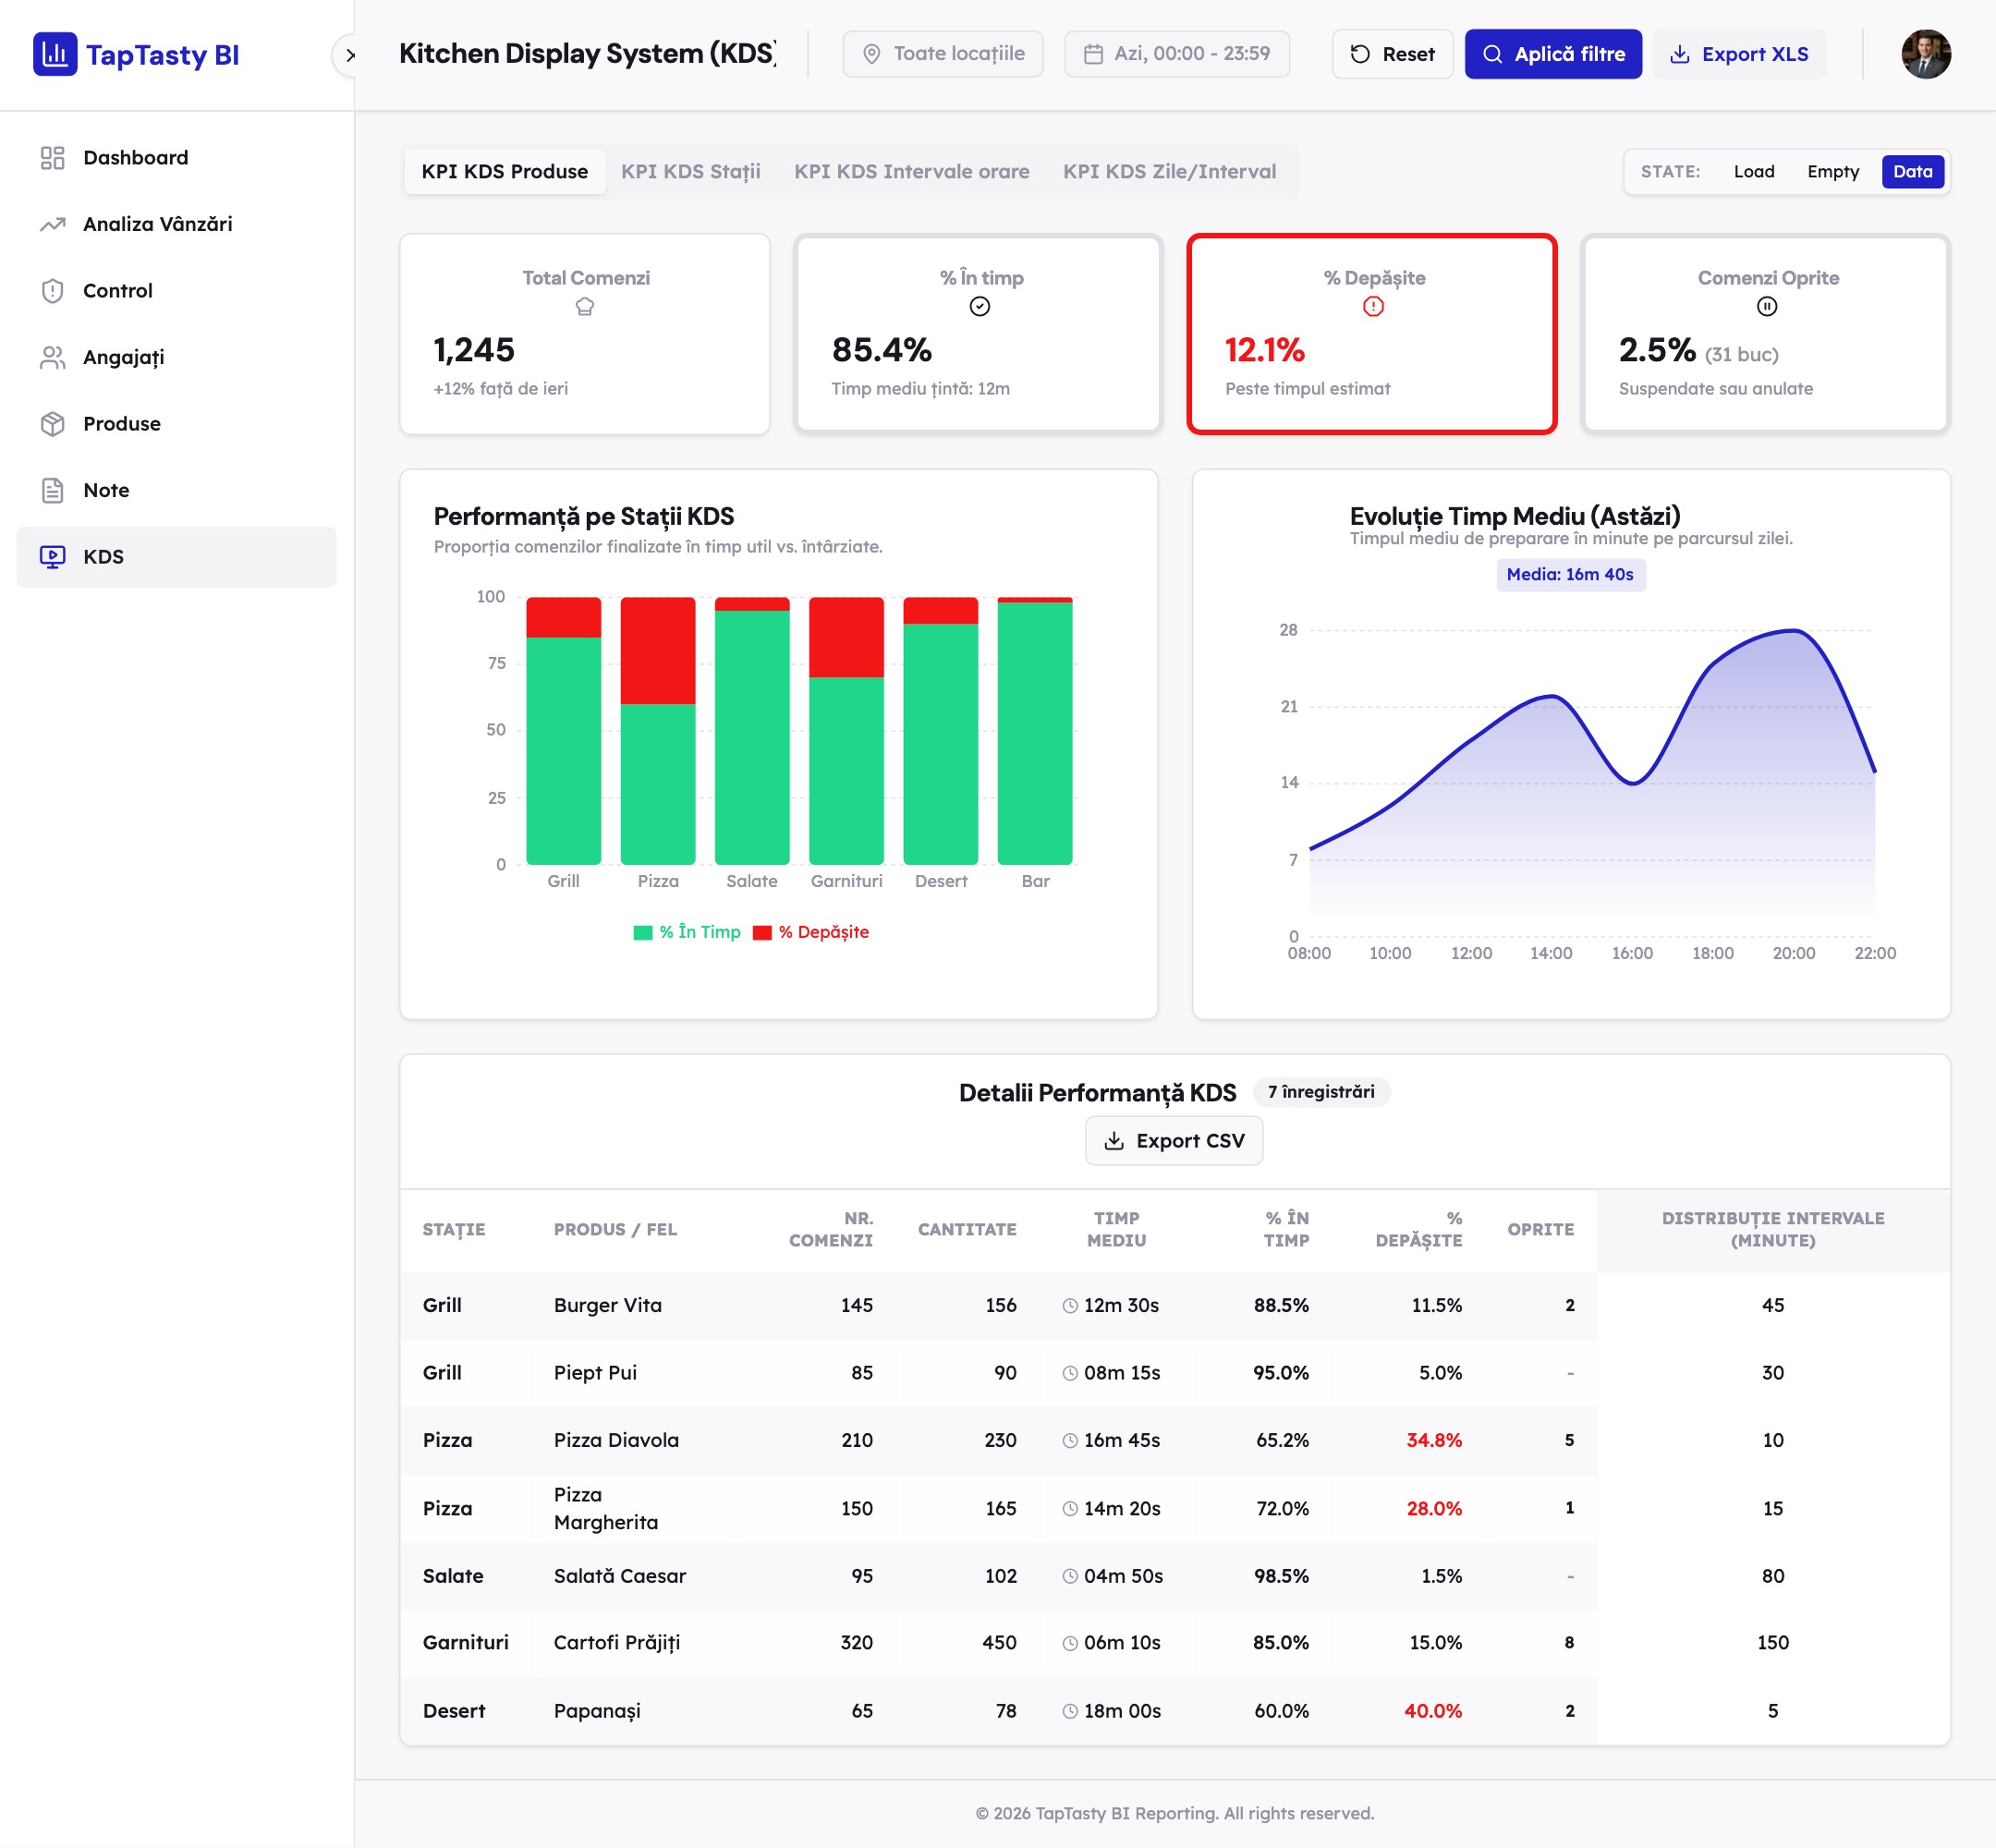Click the Export CSV button
Viewport: 1996px width, 1848px height.
(1174, 1141)
